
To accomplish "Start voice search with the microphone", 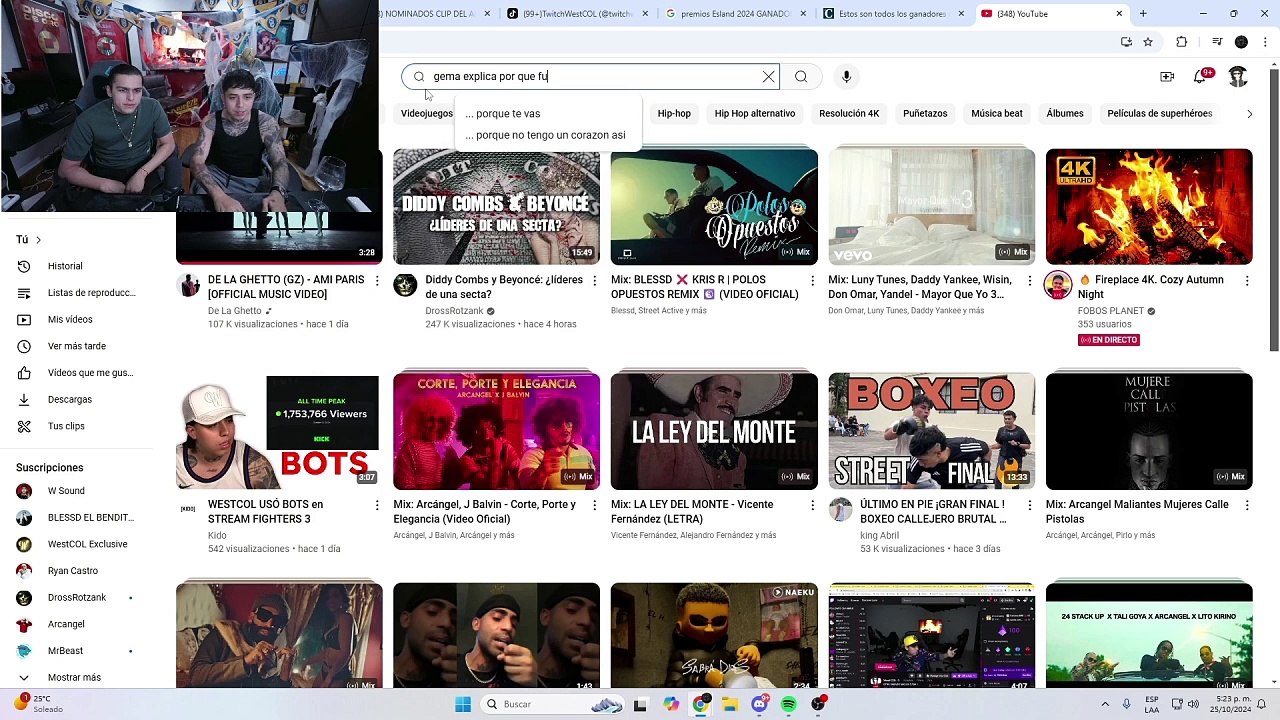I will click(x=846, y=77).
